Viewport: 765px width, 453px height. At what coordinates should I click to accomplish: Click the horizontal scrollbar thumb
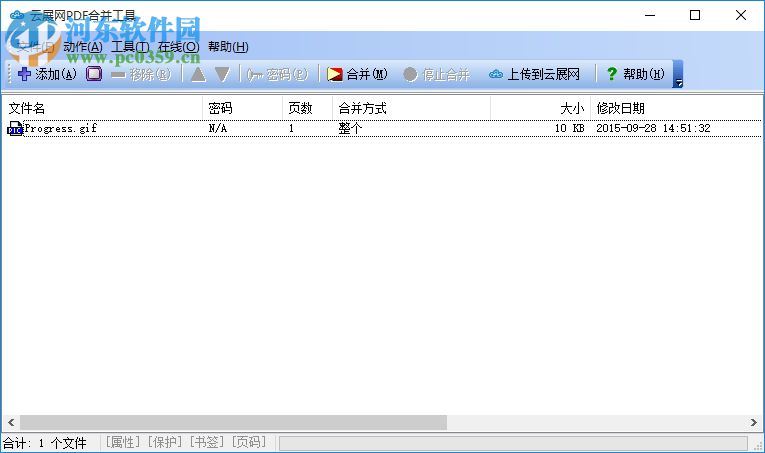pyautogui.click(x=233, y=422)
